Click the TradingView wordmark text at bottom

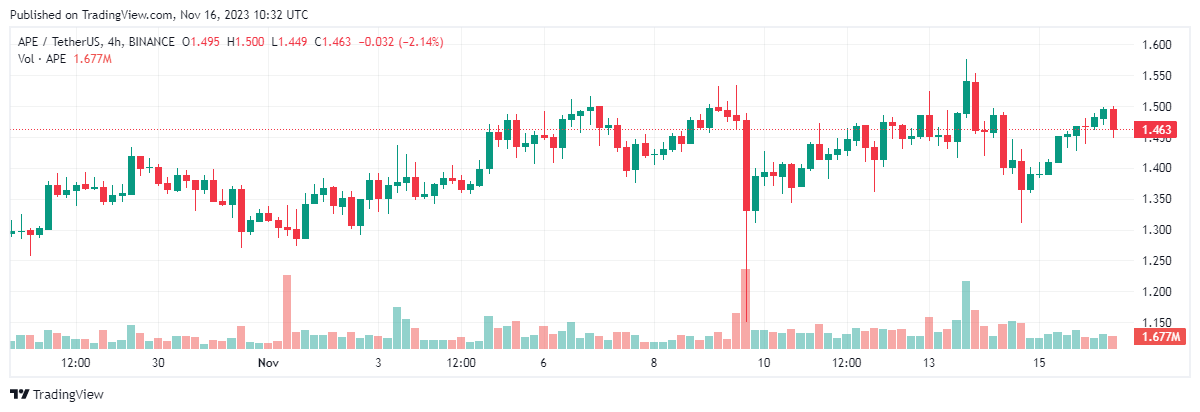(68, 394)
